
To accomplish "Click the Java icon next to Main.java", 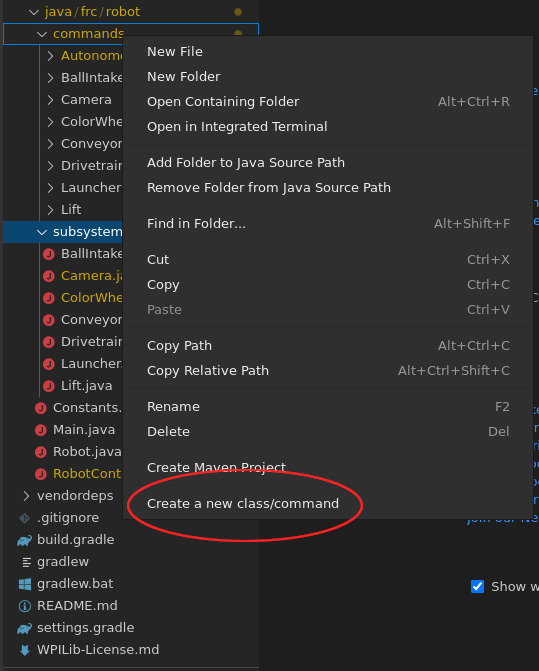I will (41, 430).
